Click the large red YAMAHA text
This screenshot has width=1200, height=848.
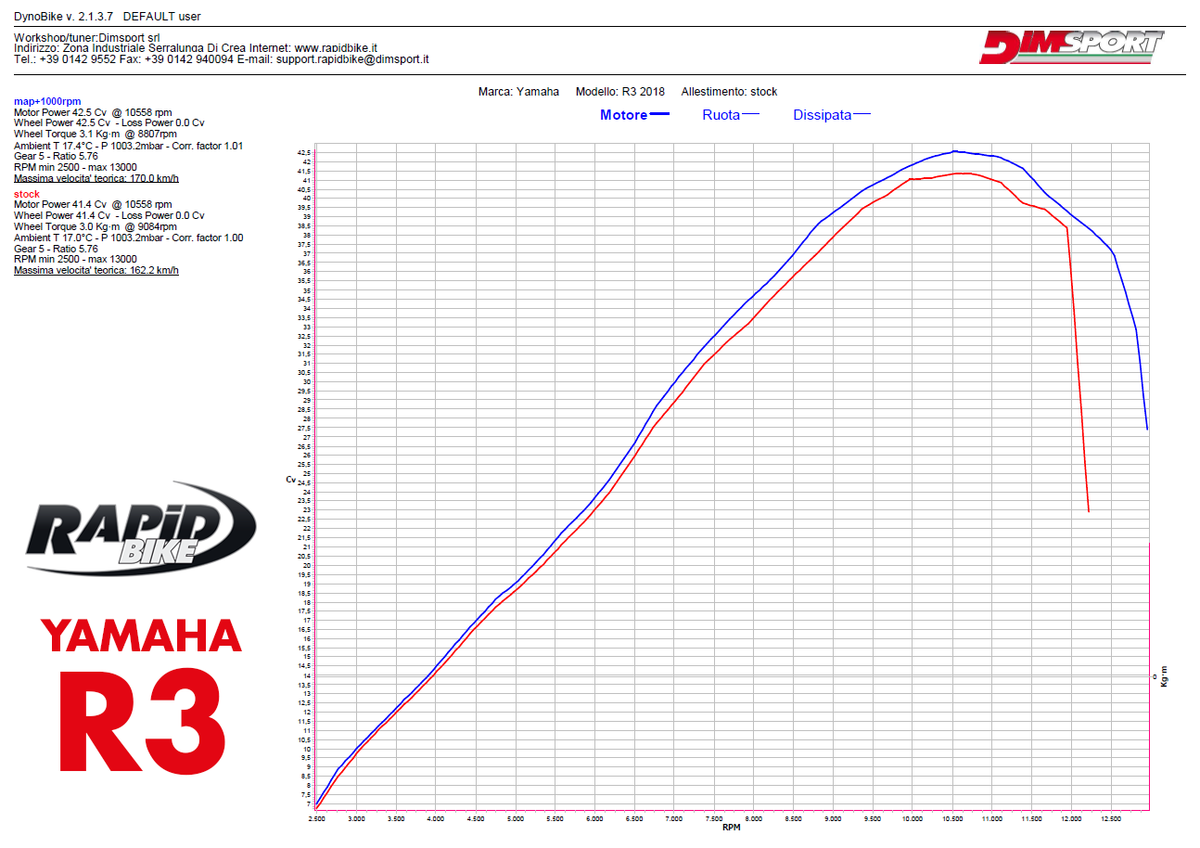click(141, 635)
